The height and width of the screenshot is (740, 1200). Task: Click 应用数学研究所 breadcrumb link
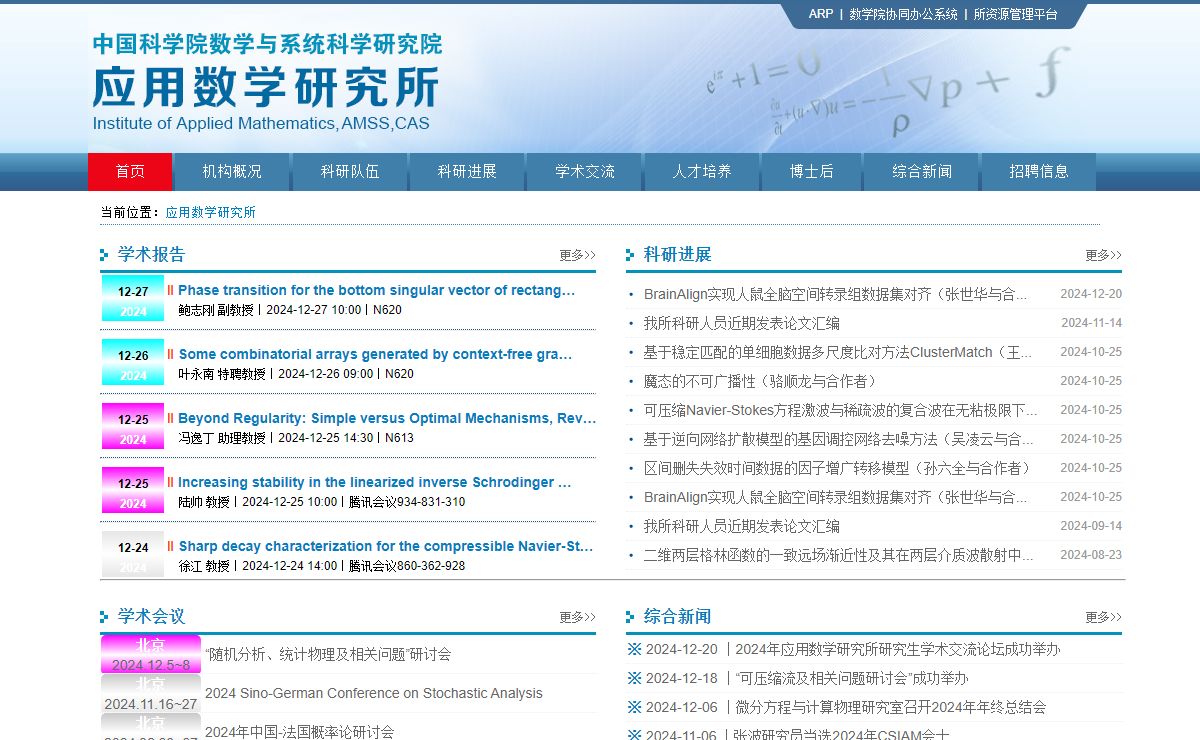211,212
